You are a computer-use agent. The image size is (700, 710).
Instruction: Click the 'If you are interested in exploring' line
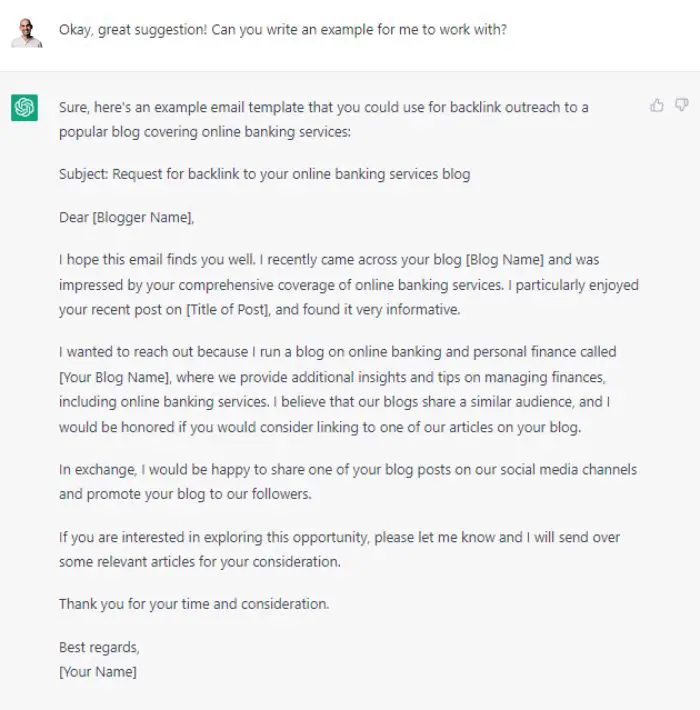(x=339, y=537)
